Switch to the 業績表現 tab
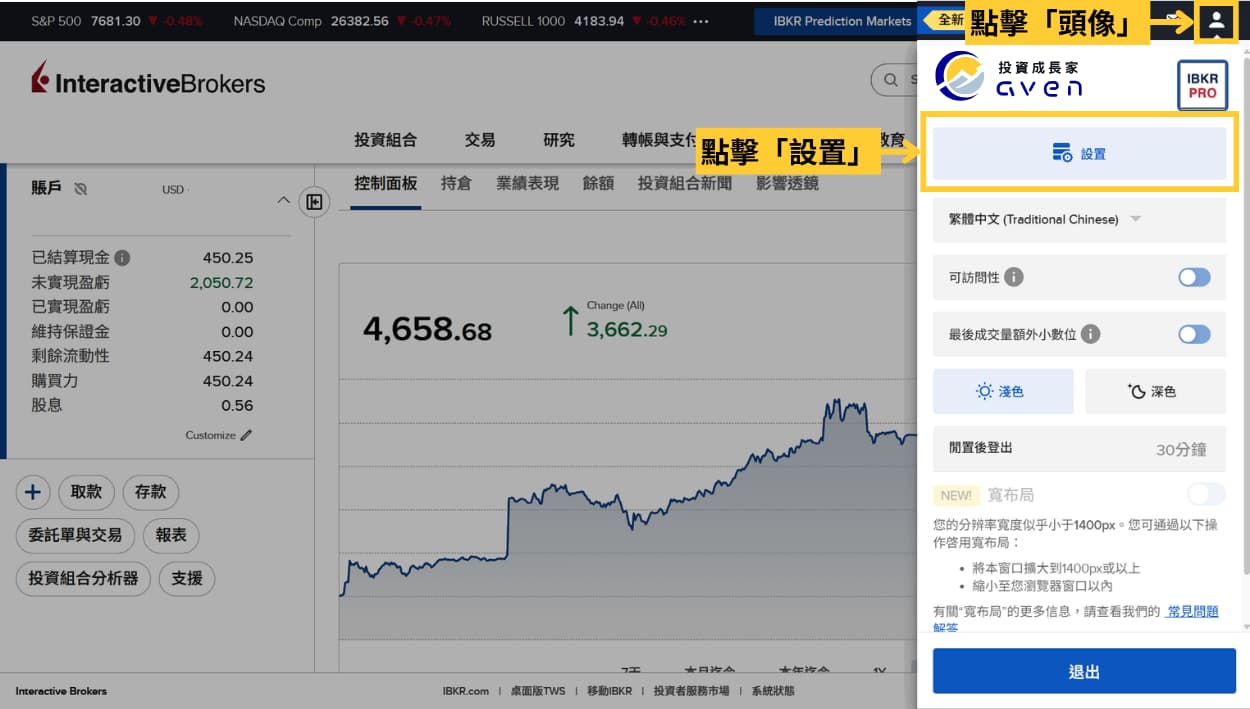 527,183
